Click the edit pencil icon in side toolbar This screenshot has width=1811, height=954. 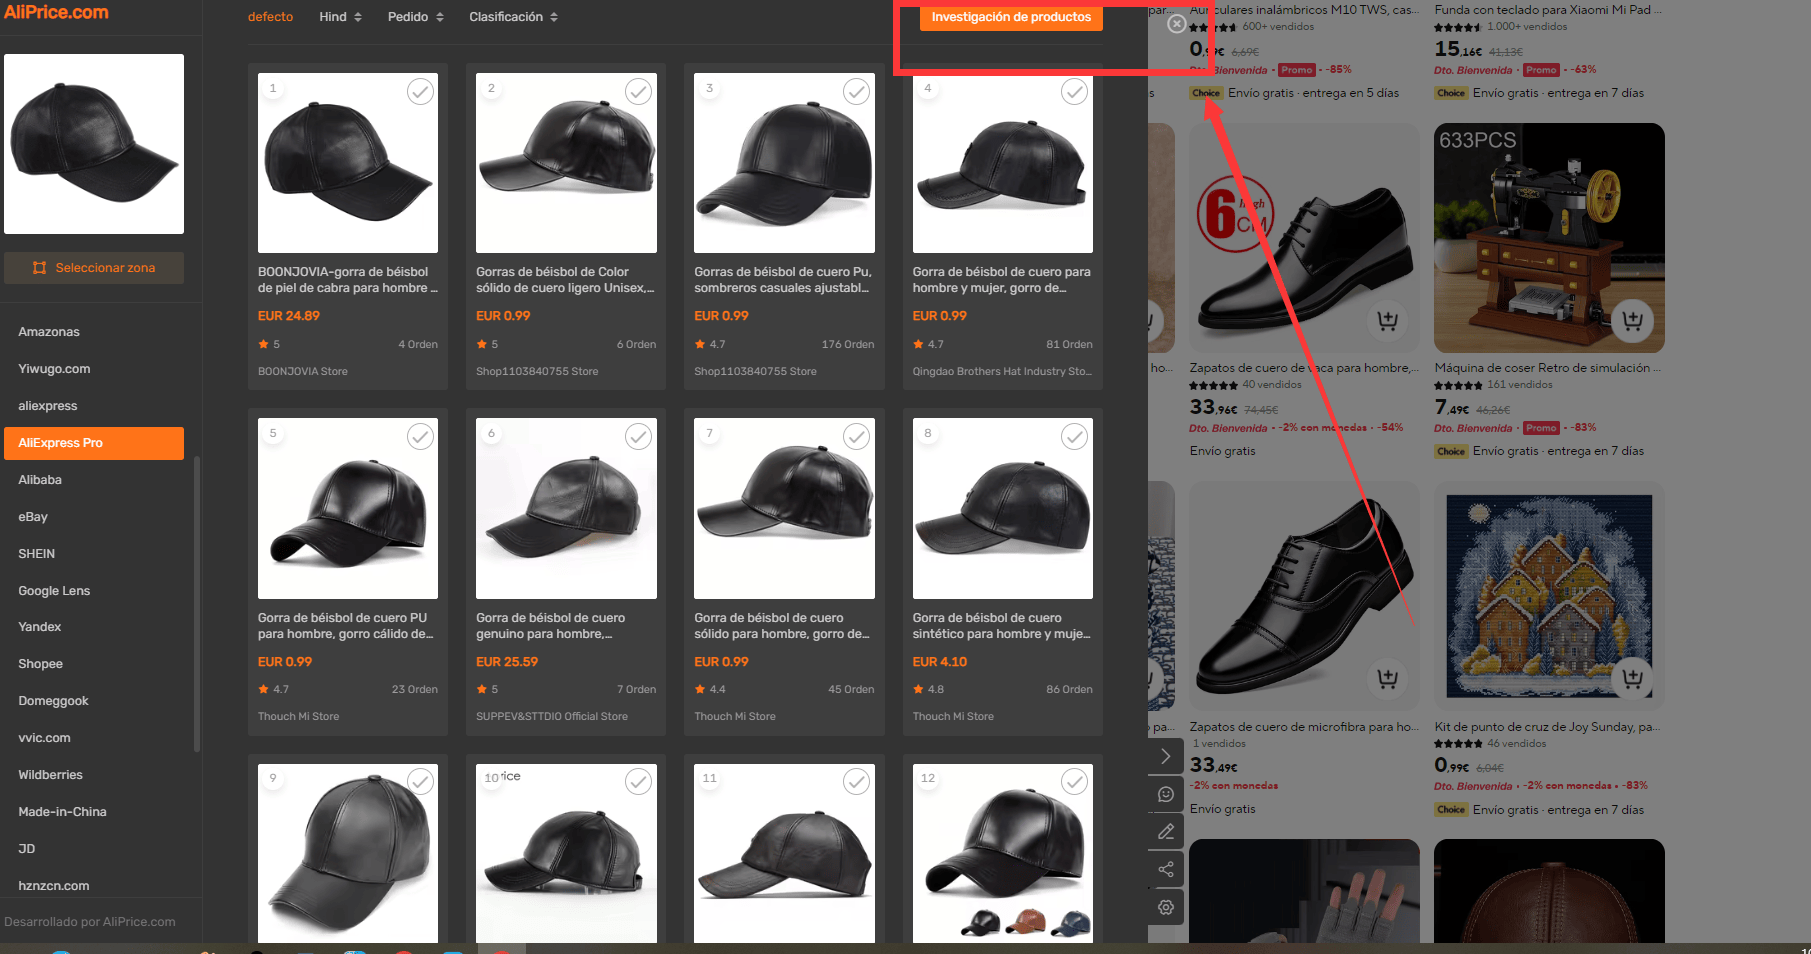tap(1166, 831)
